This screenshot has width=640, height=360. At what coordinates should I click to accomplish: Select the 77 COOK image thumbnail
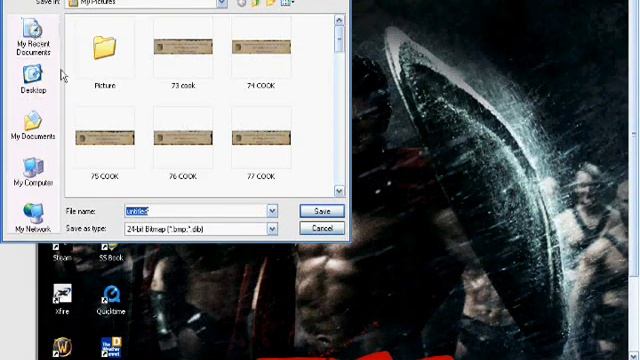(261, 144)
